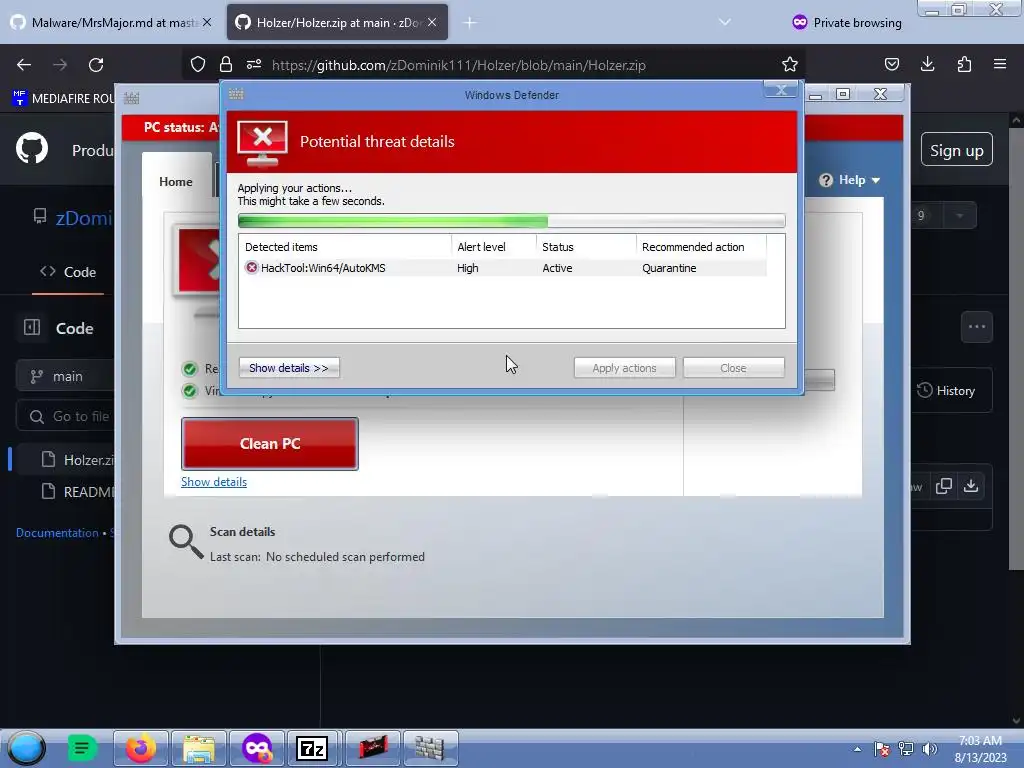Open site permissions icon in address bar
Image resolution: width=1024 pixels, height=768 pixels.
click(254, 65)
